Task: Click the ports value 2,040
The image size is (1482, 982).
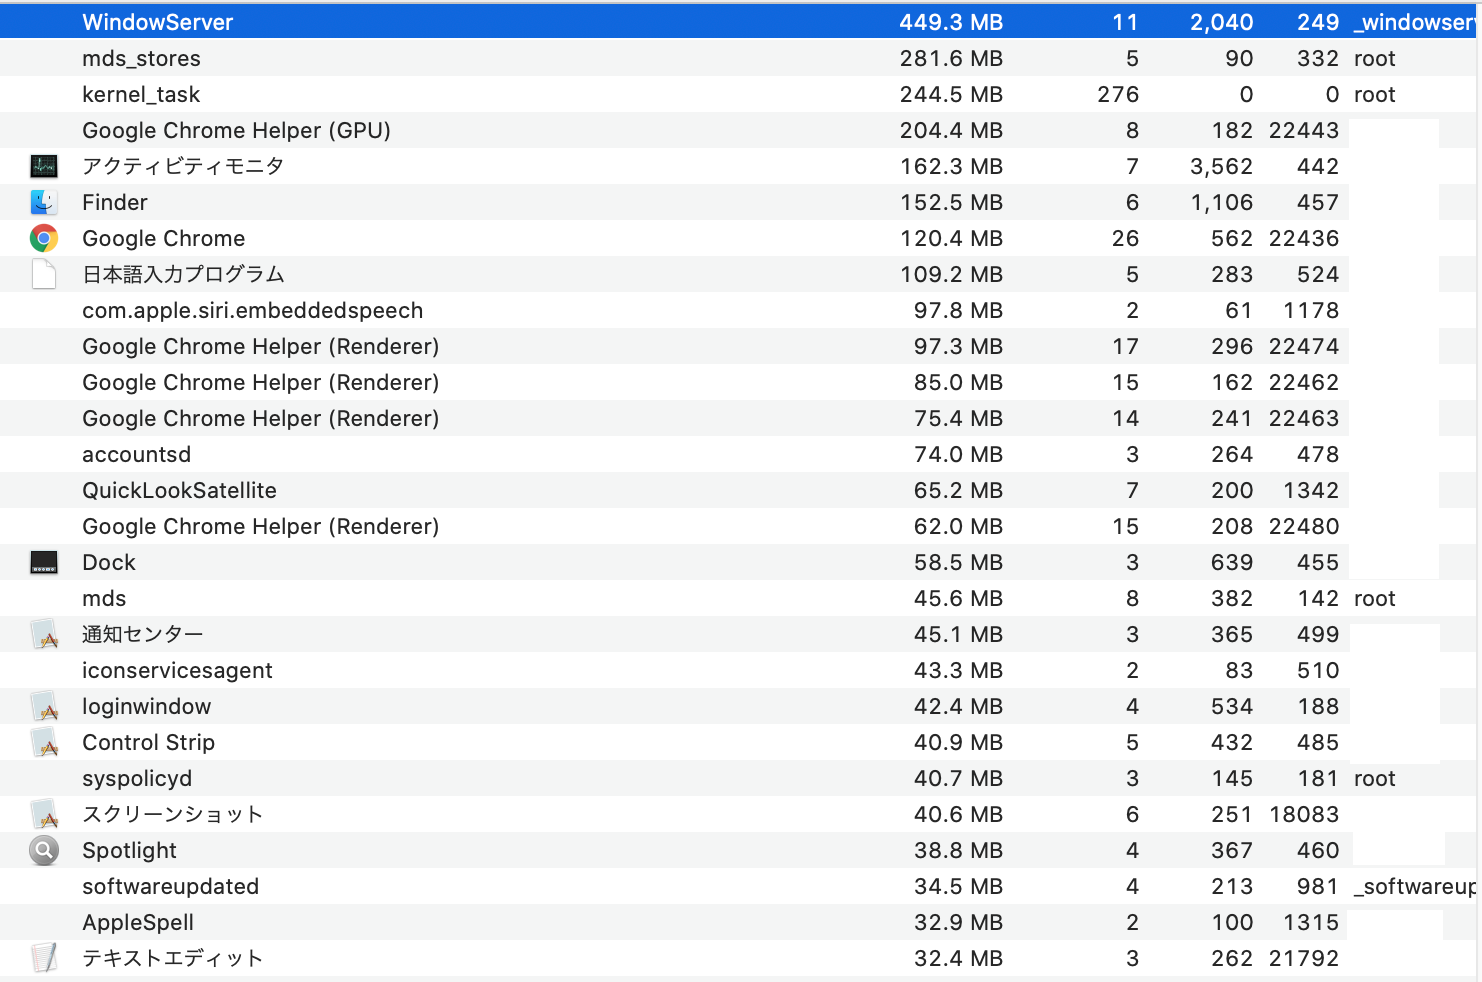Action: click(x=1222, y=22)
